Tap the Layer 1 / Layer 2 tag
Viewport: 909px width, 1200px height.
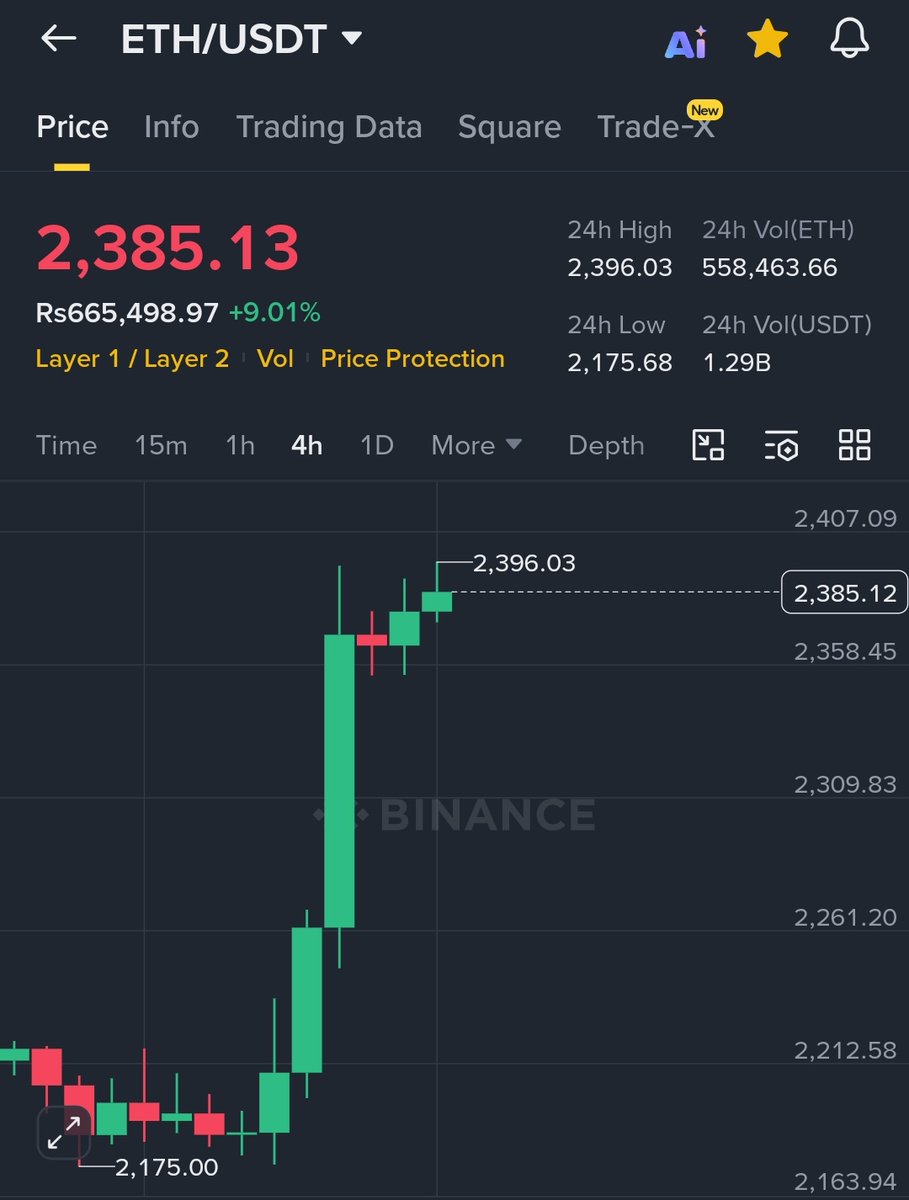pyautogui.click(x=132, y=359)
